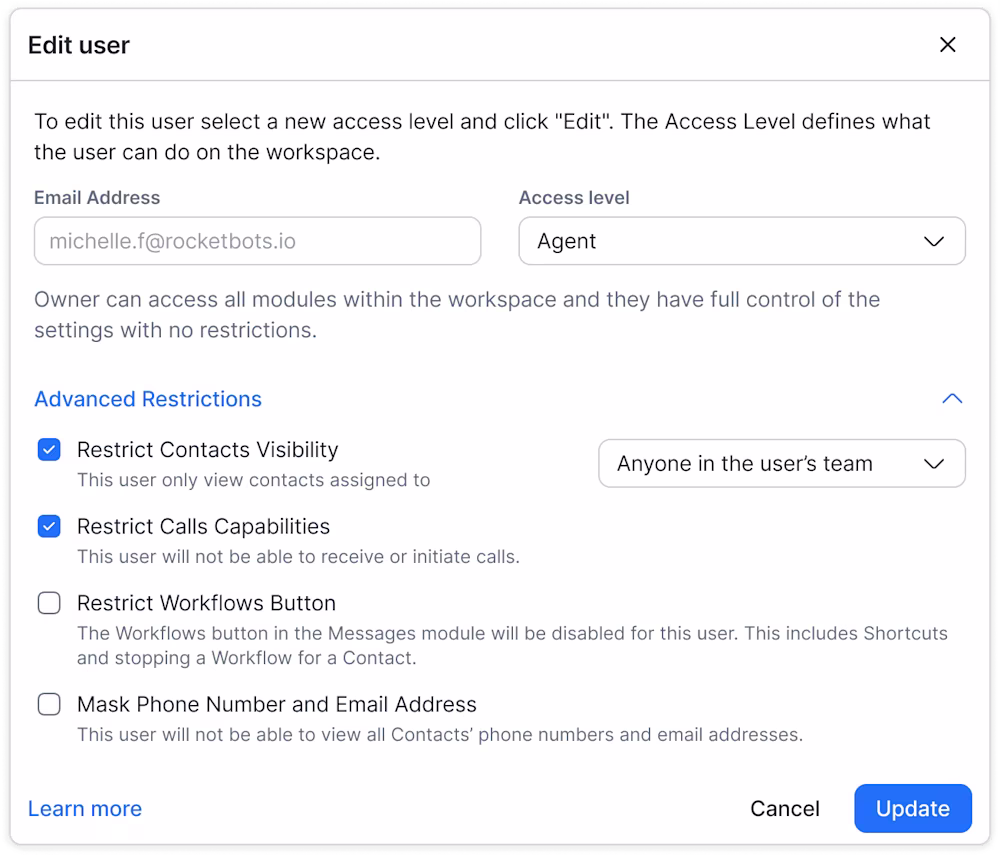Enable the Restrict Workflows Button checkbox
The width and height of the screenshot is (1000, 856).
click(49, 603)
